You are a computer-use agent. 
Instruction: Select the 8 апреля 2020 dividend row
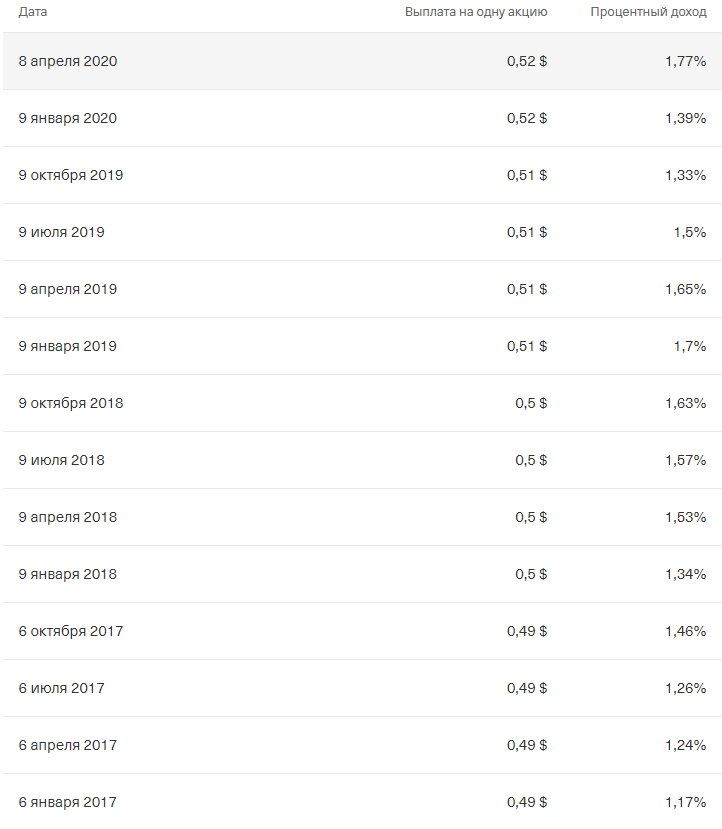point(362,61)
